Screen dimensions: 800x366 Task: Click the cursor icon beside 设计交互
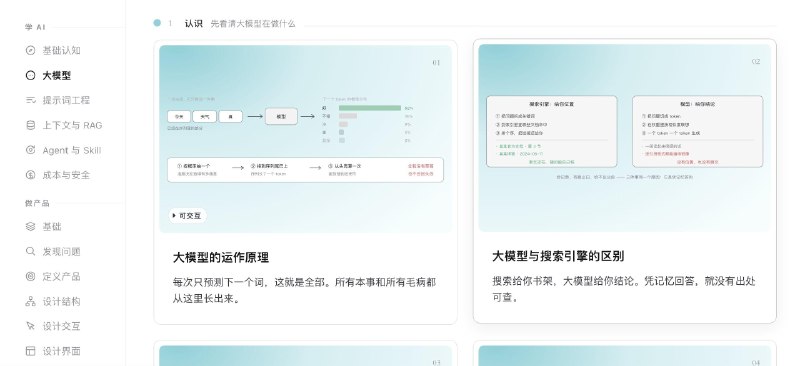[x=31, y=326]
